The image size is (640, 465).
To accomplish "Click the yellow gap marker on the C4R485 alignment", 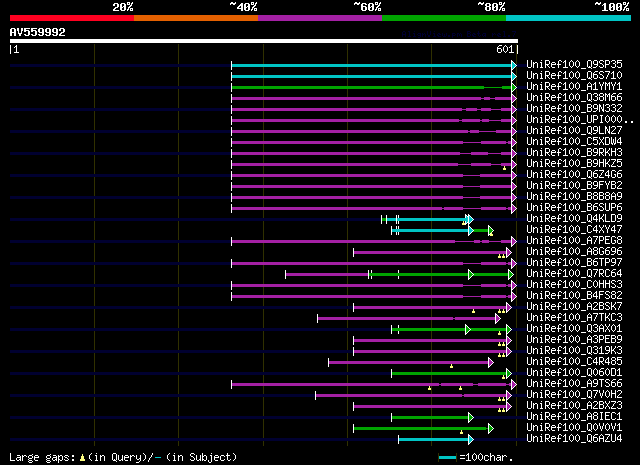I will pos(451,366).
